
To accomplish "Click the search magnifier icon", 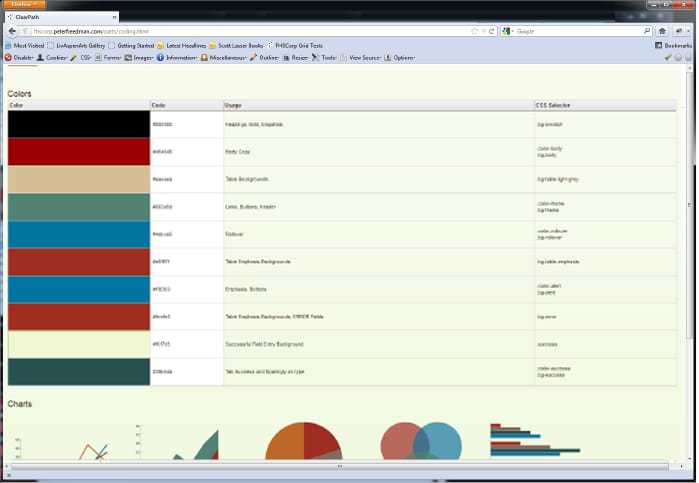I will pos(647,31).
